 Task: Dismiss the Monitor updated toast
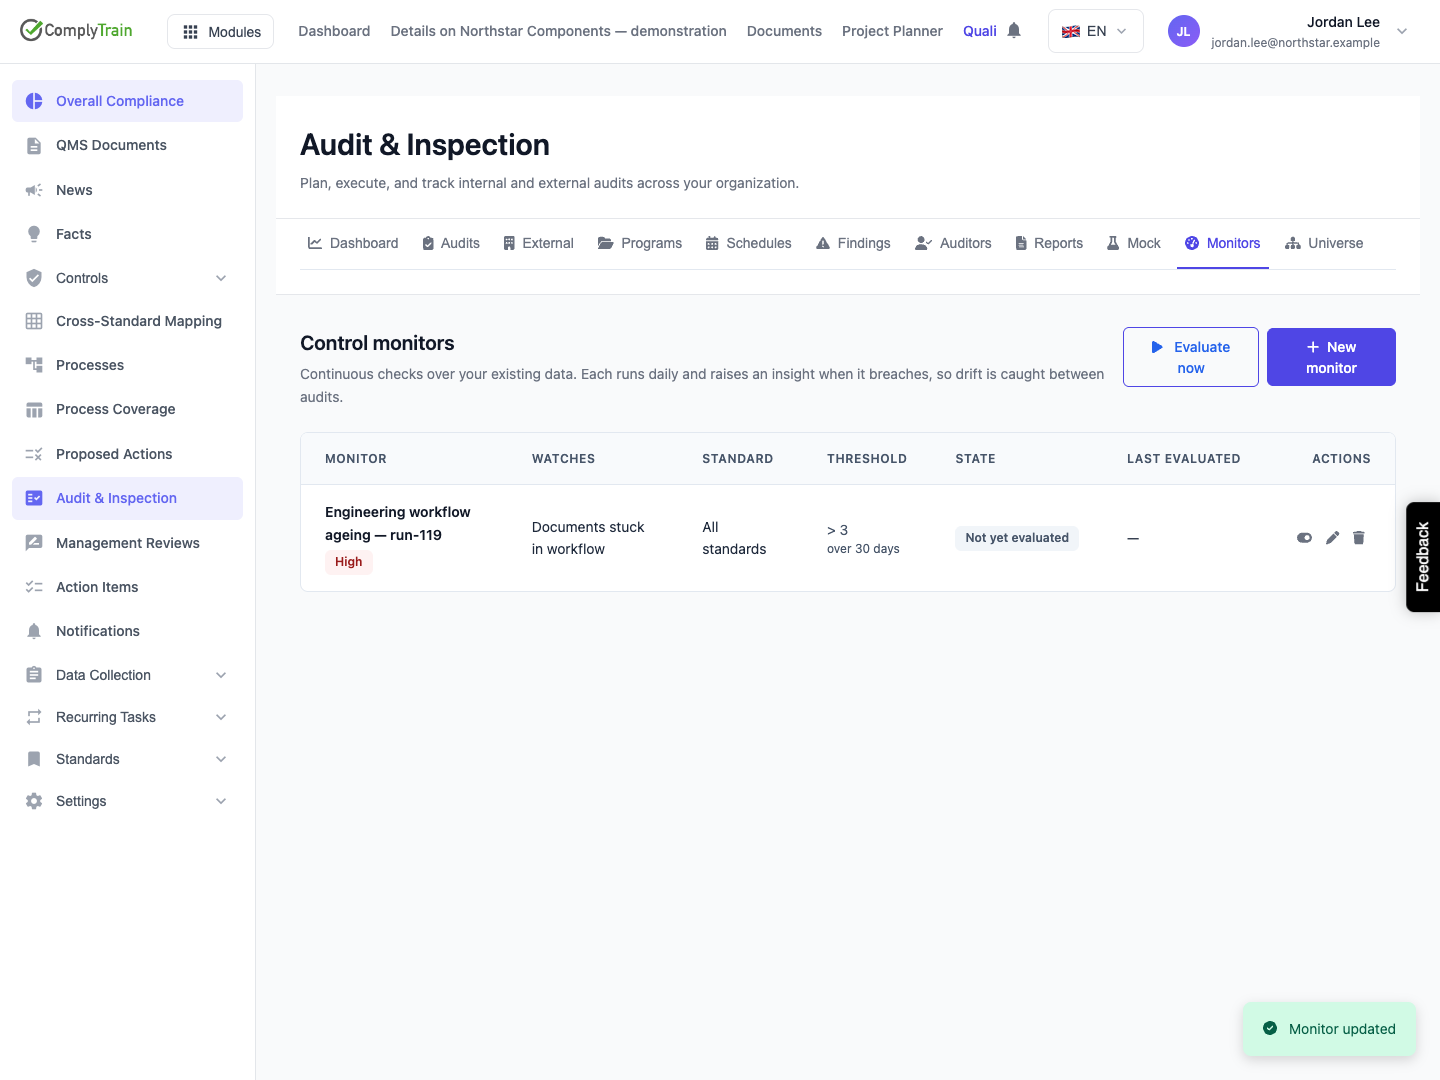coord(1330,1029)
